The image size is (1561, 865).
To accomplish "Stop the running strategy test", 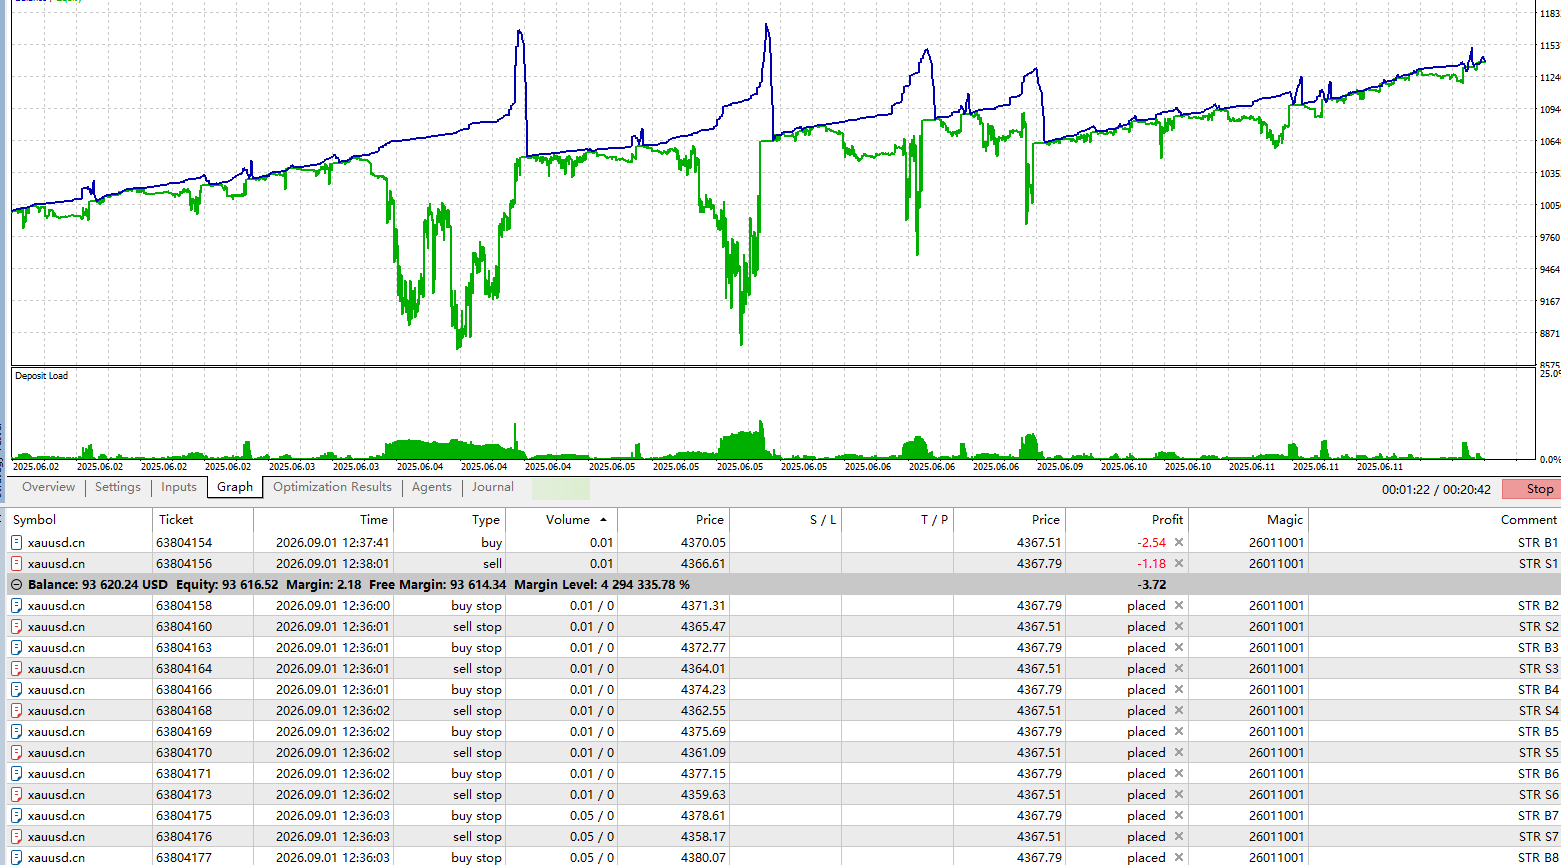I will point(1530,489).
